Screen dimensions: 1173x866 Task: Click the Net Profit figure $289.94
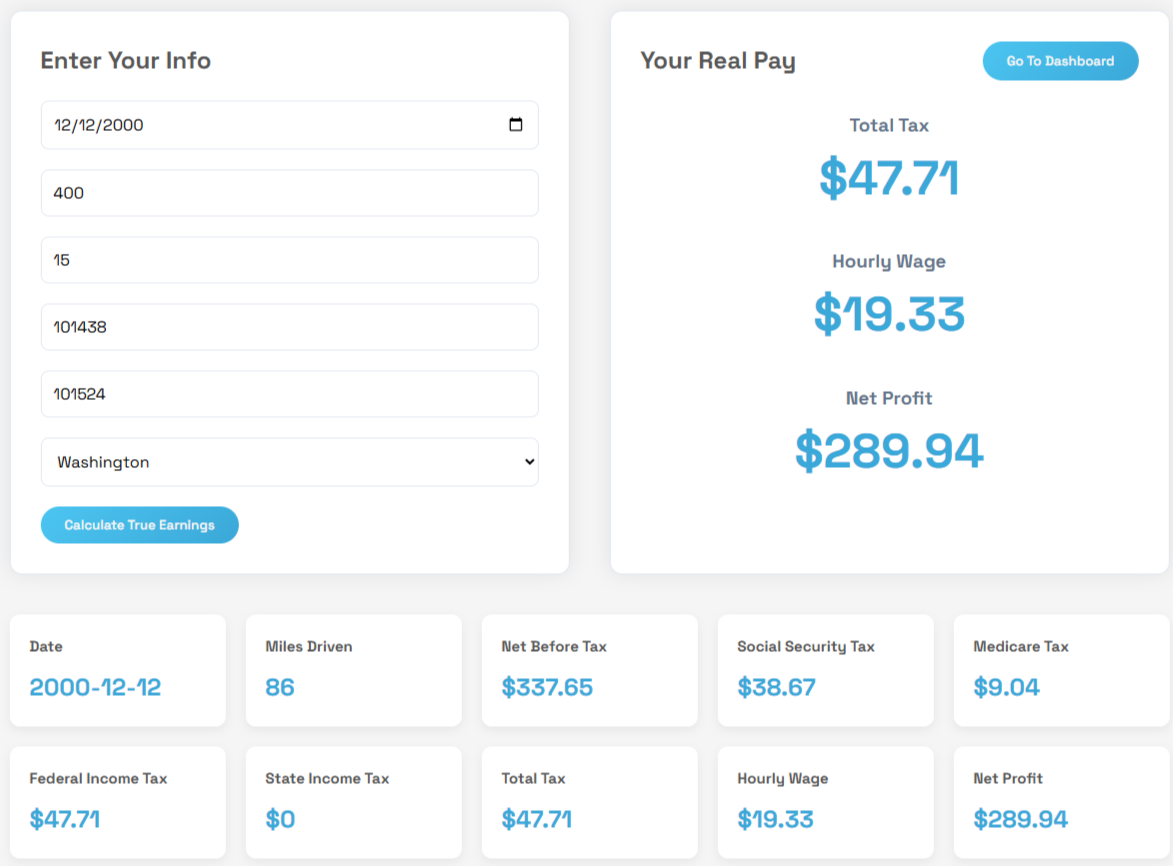point(889,451)
